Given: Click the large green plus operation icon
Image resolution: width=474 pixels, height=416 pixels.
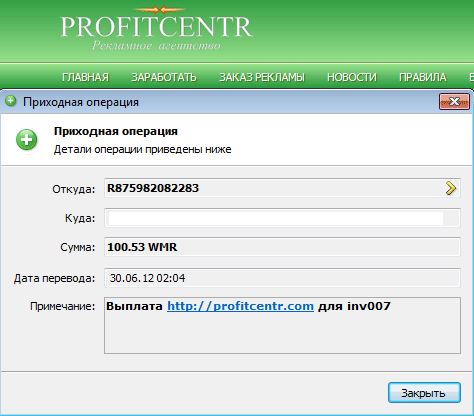Looking at the screenshot, I should pos(27,140).
